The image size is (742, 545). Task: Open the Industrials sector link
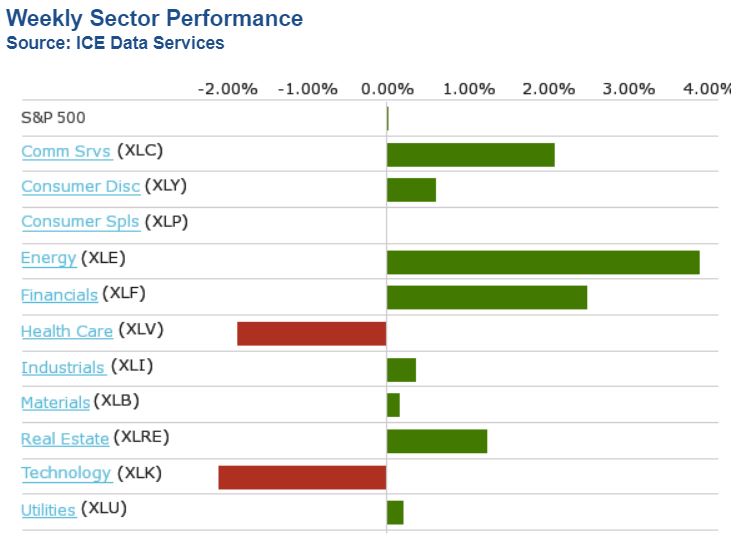pyautogui.click(x=63, y=367)
